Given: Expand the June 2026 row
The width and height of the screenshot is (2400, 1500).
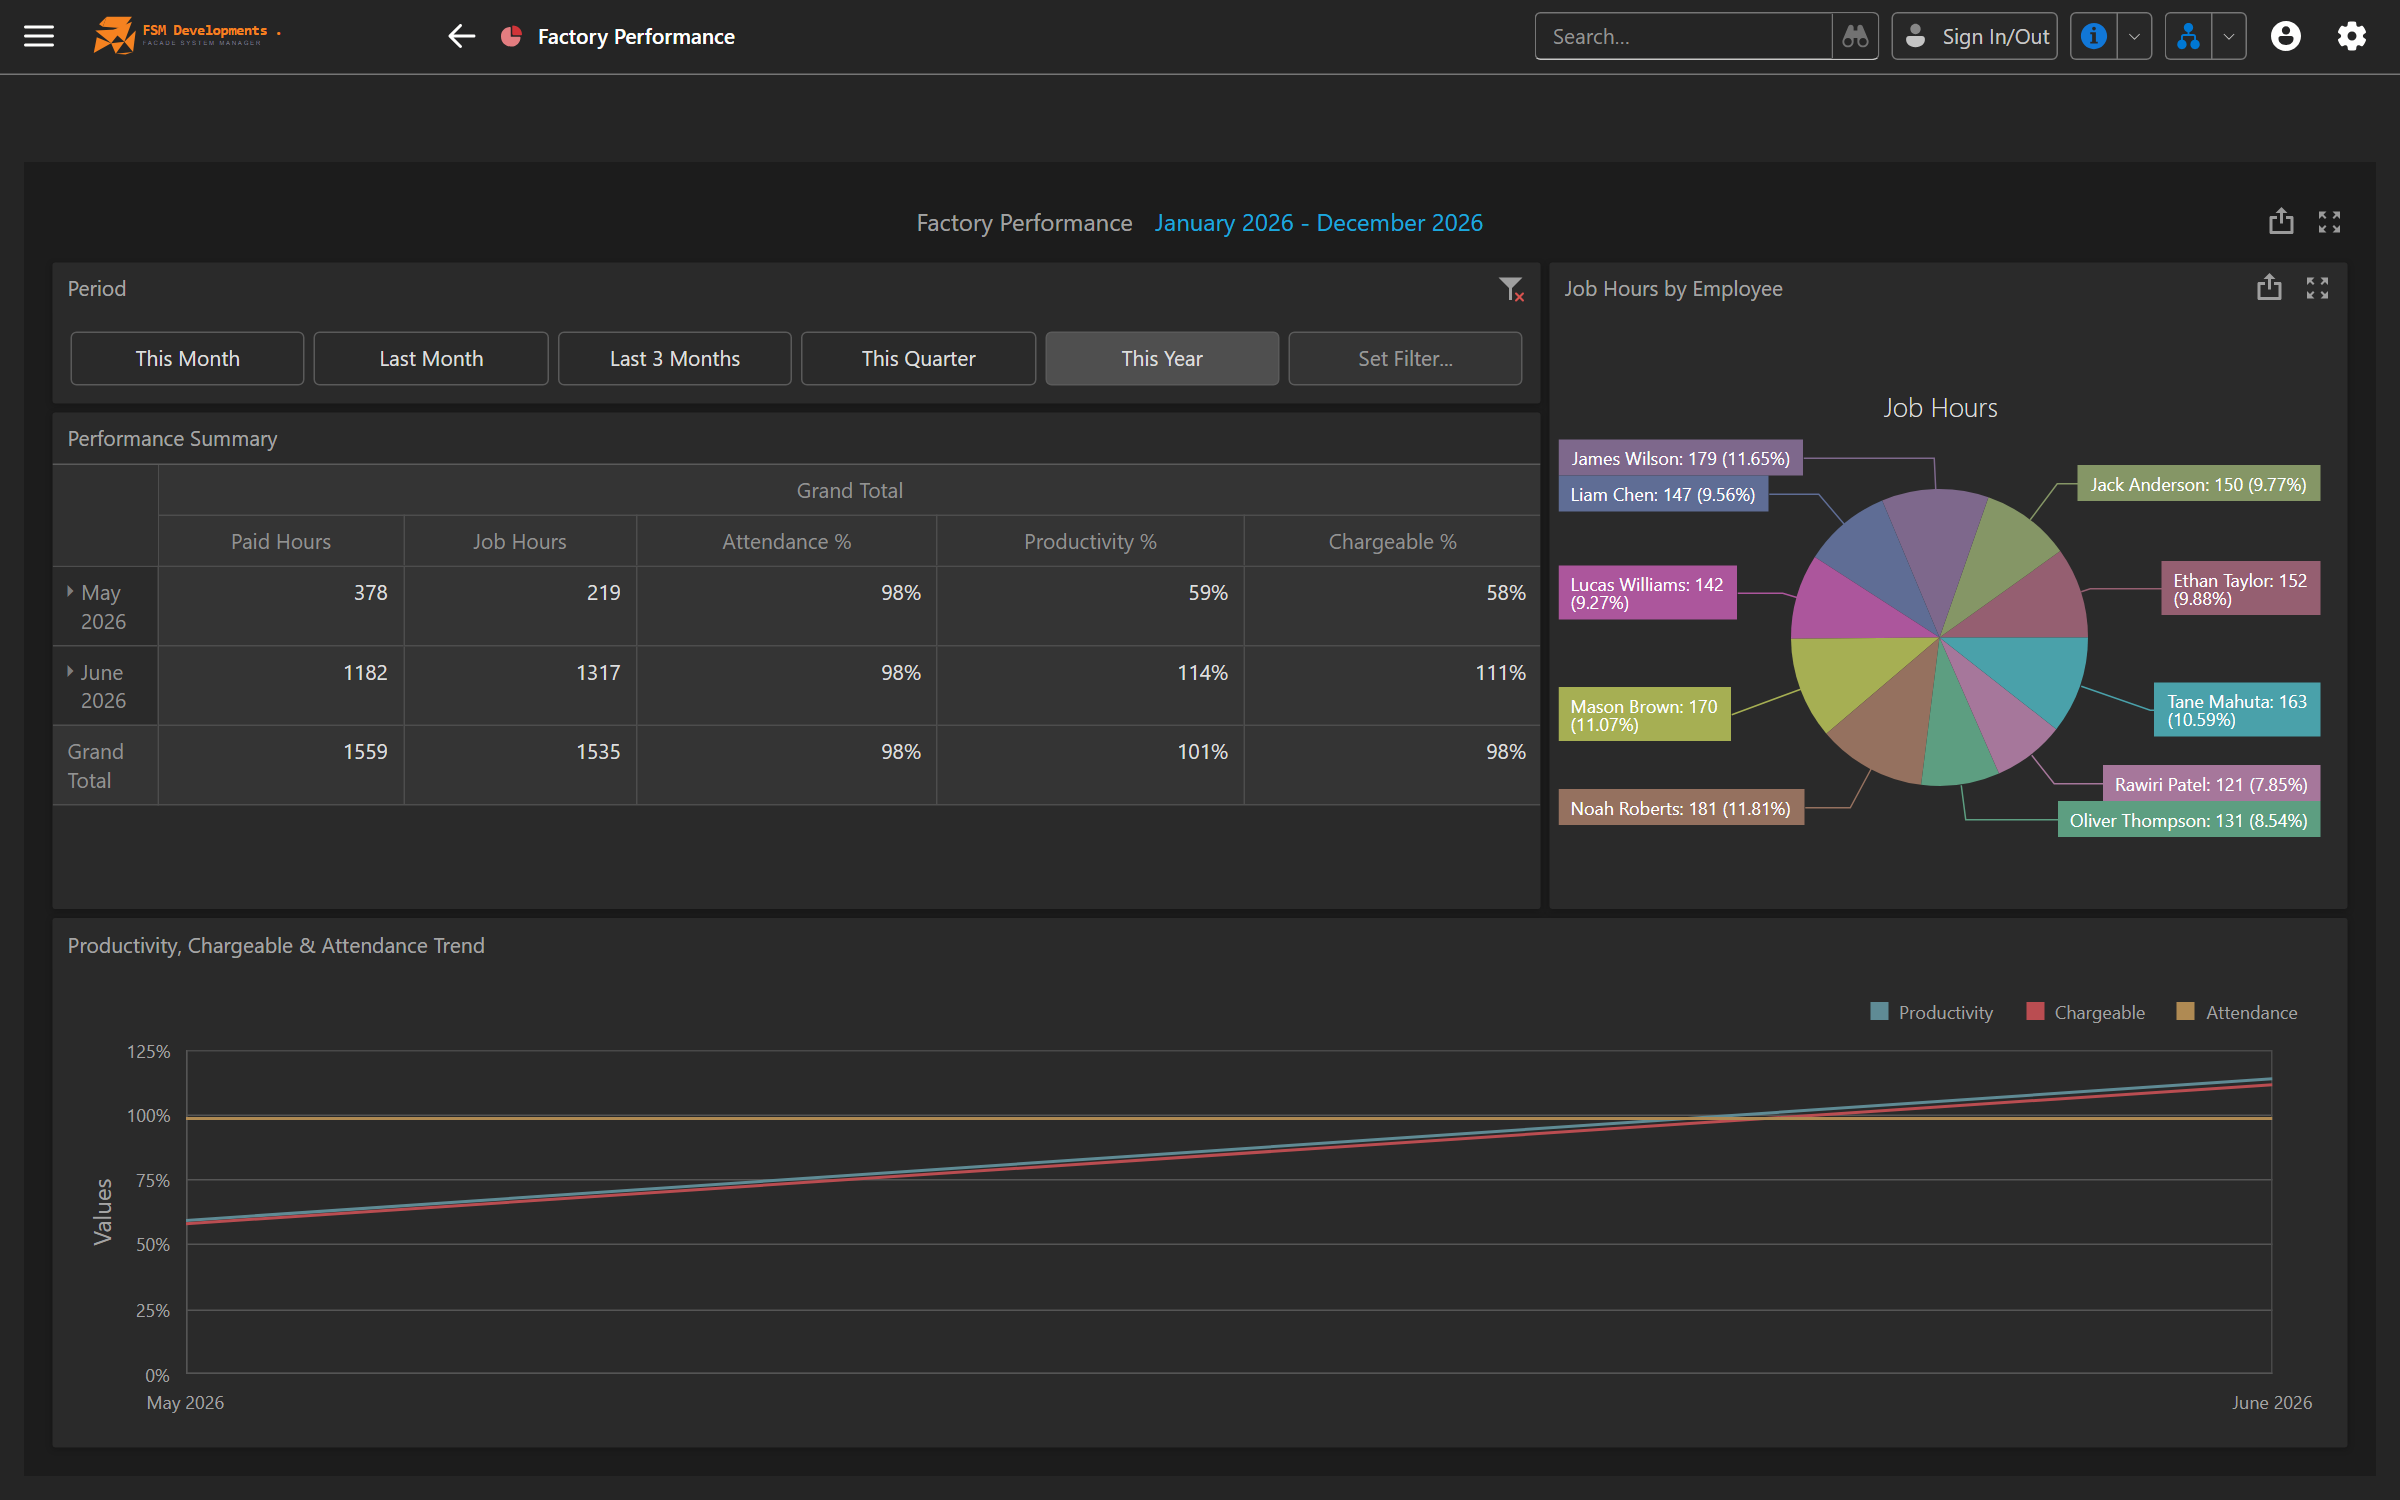Looking at the screenshot, I should (70, 672).
